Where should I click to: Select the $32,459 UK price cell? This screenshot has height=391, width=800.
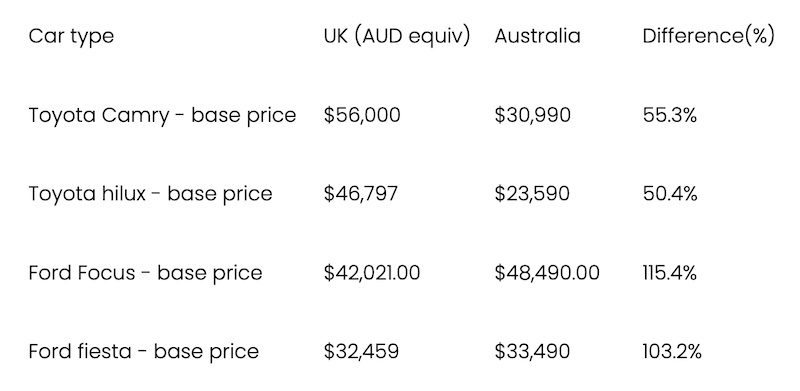(x=361, y=351)
